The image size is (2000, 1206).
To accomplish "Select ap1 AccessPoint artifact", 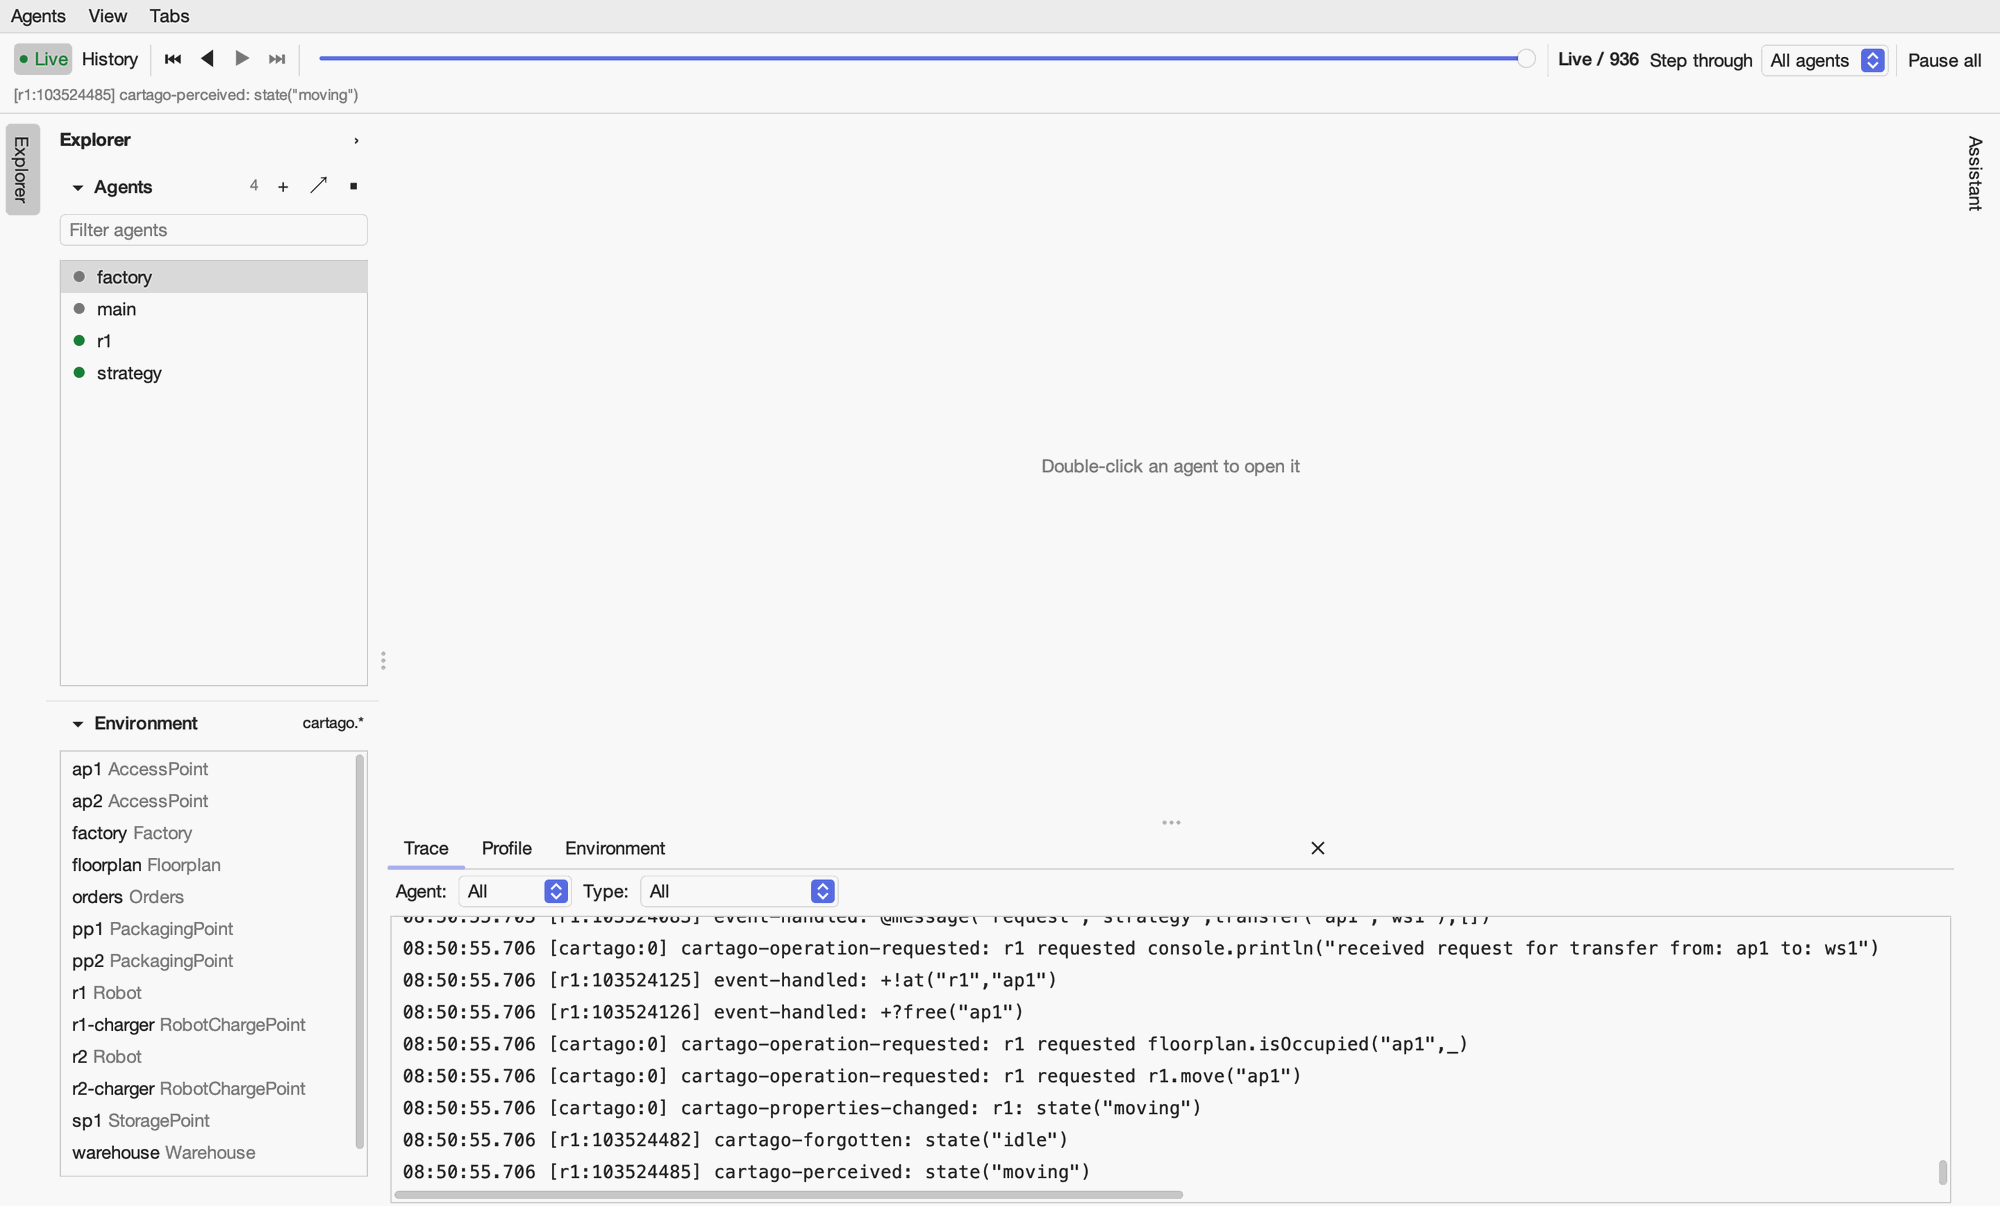I will 208,769.
